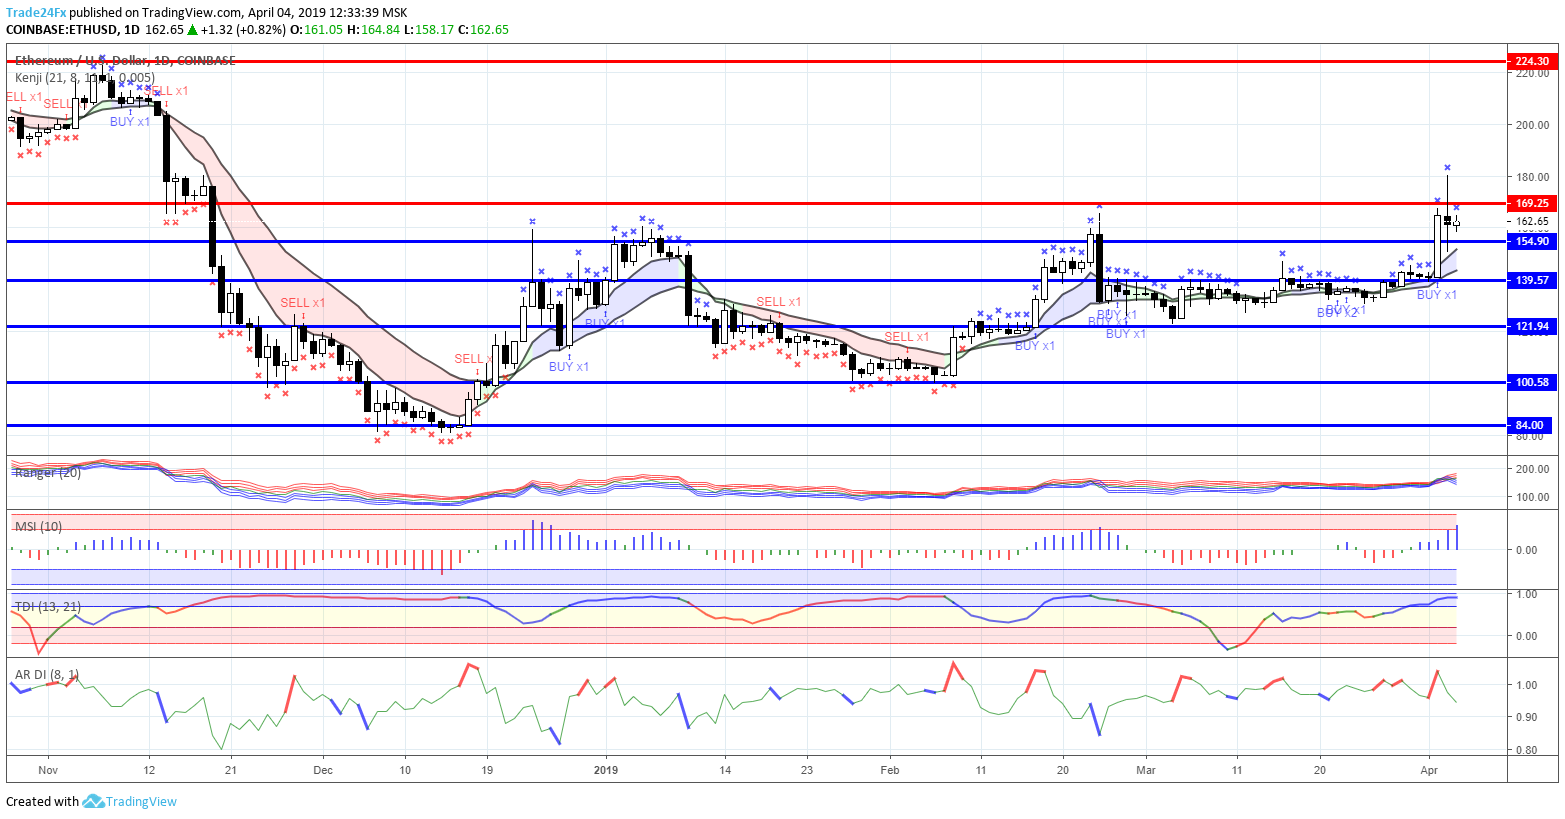Open the Trade24Fx author link
This screenshot has width=1565, height=819.
coord(36,13)
